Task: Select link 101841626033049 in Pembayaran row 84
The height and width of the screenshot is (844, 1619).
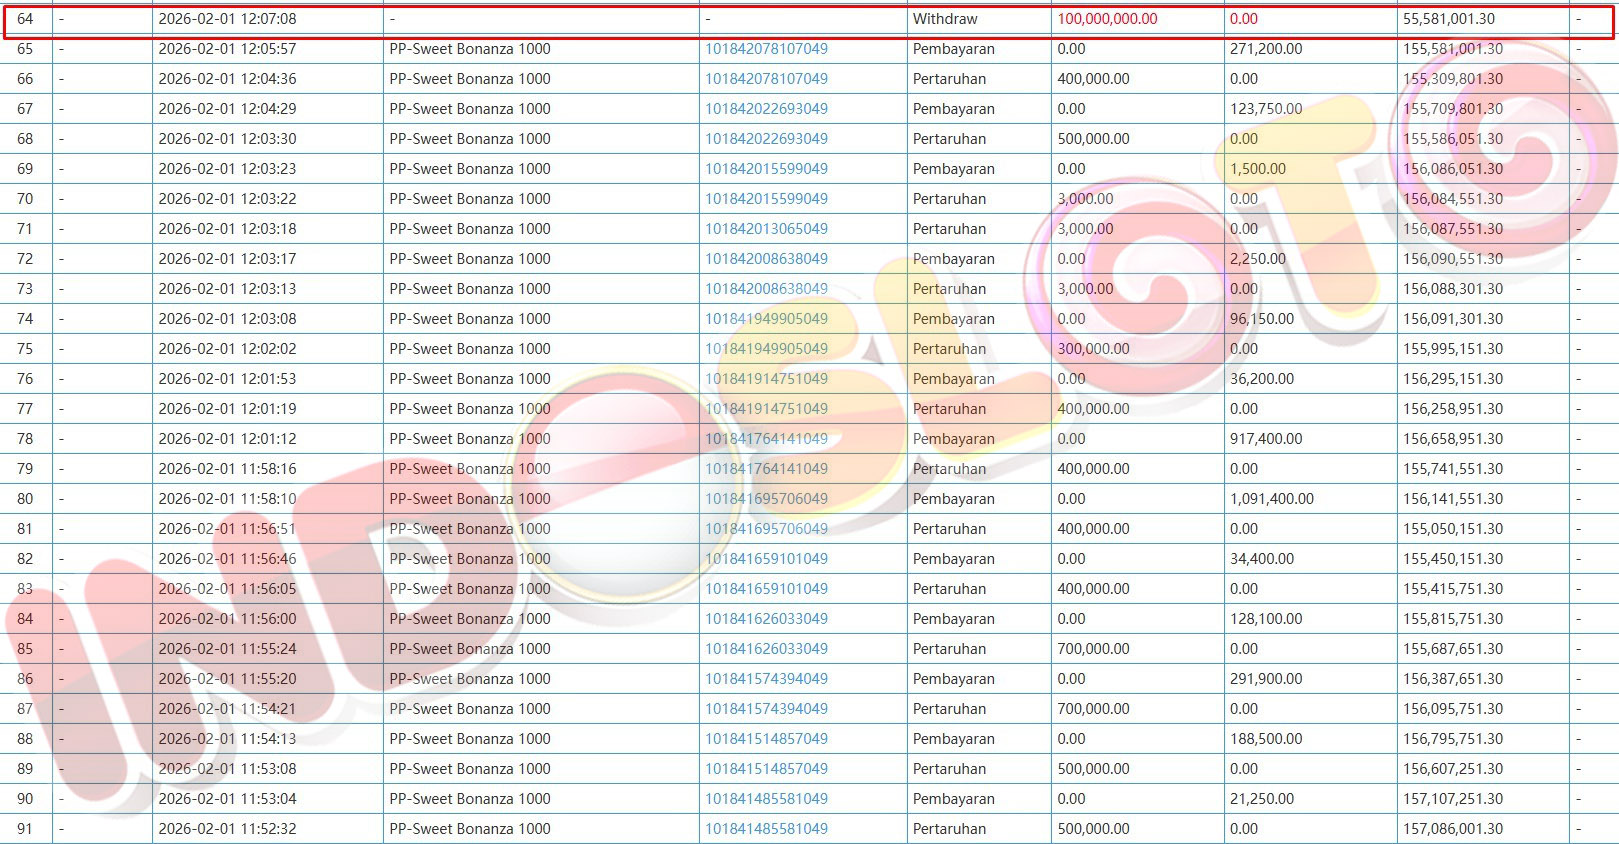Action: [766, 619]
